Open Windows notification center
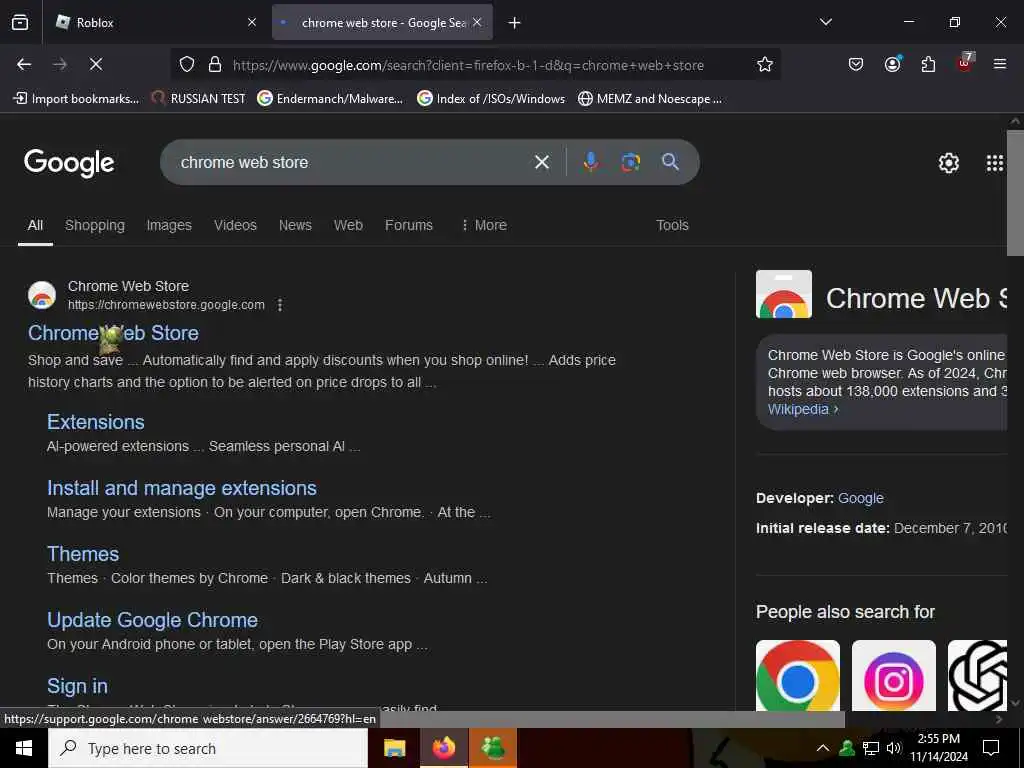 pyautogui.click(x=991, y=748)
